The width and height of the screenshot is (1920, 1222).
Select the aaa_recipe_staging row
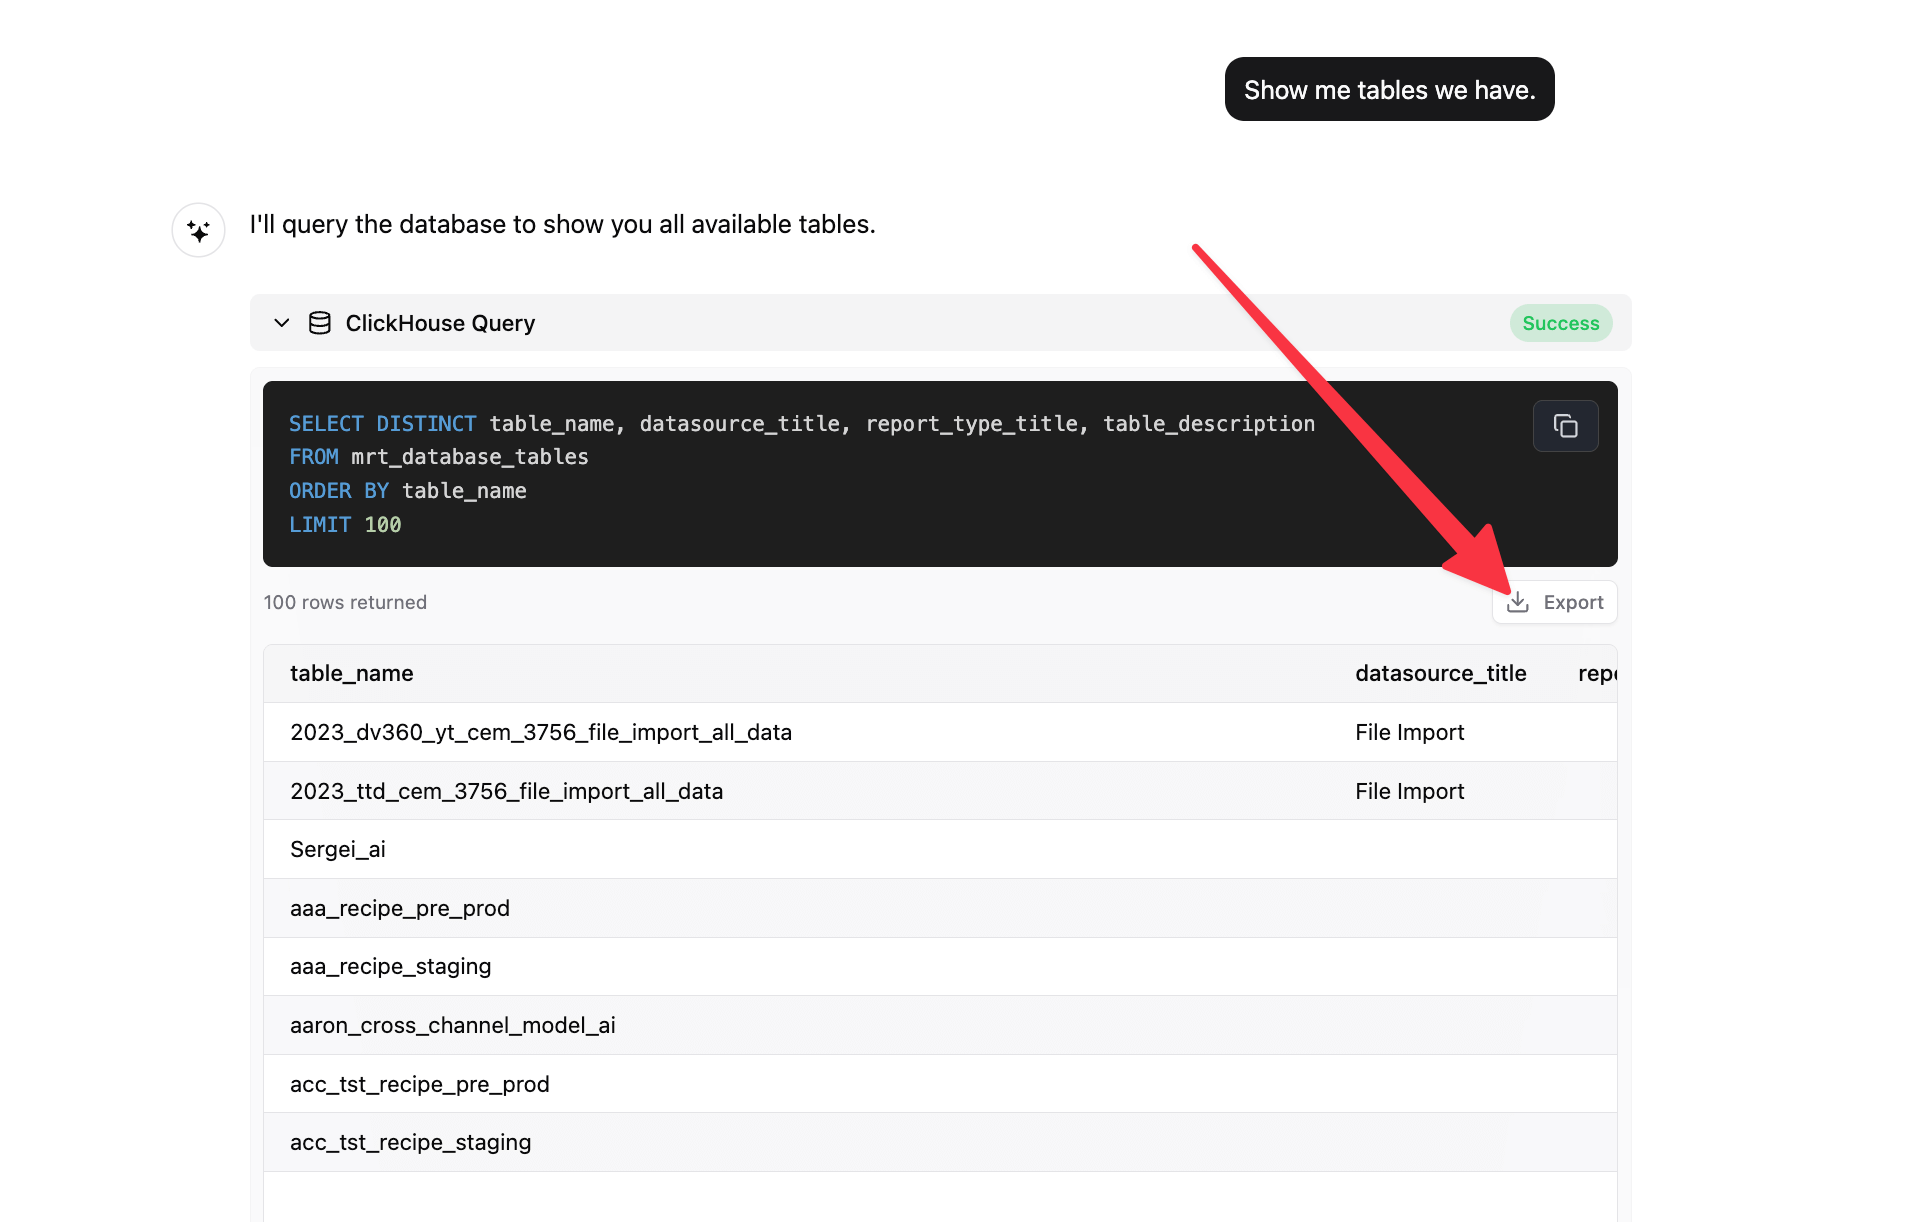(x=390, y=966)
